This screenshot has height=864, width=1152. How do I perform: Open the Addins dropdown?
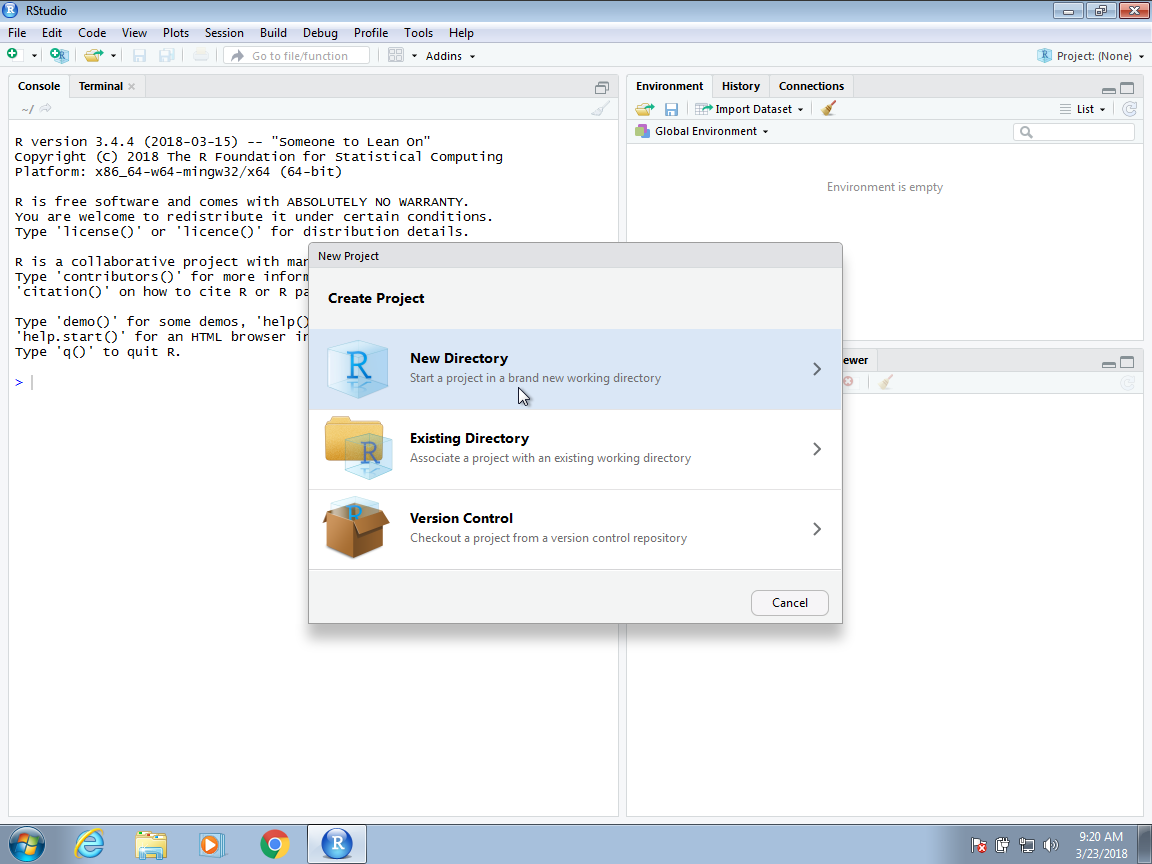tap(450, 56)
